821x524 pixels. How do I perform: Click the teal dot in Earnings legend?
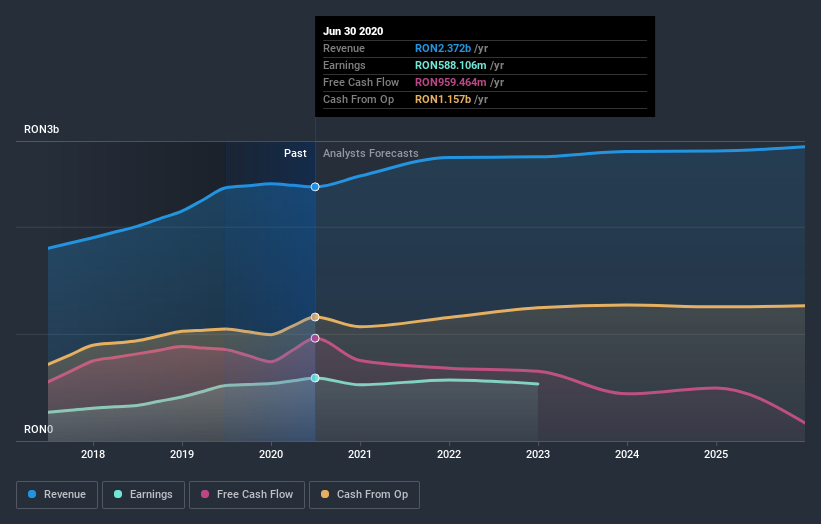click(x=118, y=494)
